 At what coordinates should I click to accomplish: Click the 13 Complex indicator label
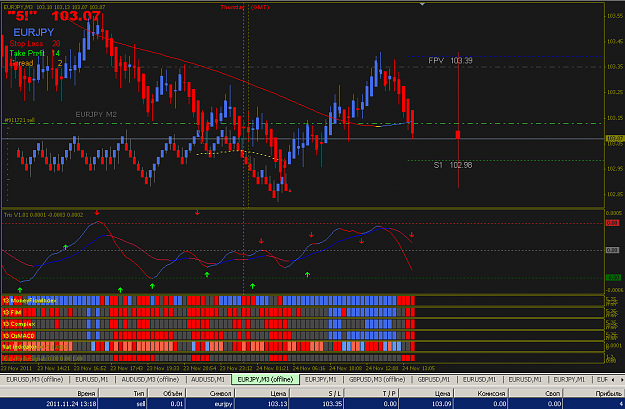(x=19, y=324)
